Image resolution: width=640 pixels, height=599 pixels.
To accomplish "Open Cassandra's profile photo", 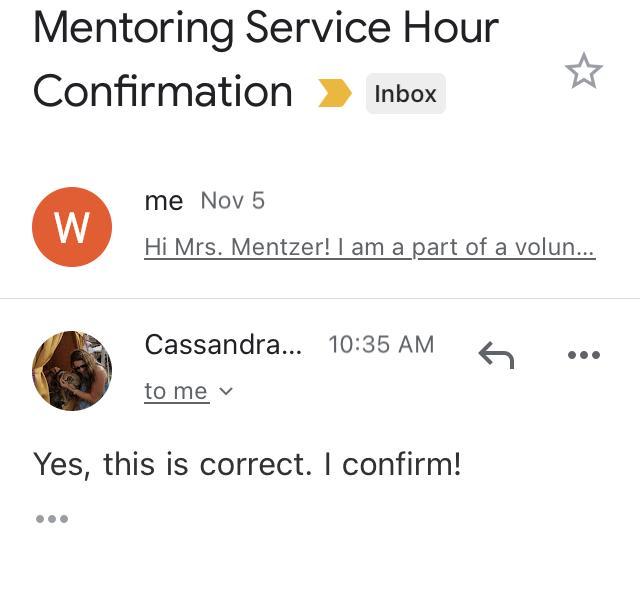I will tap(71, 371).
